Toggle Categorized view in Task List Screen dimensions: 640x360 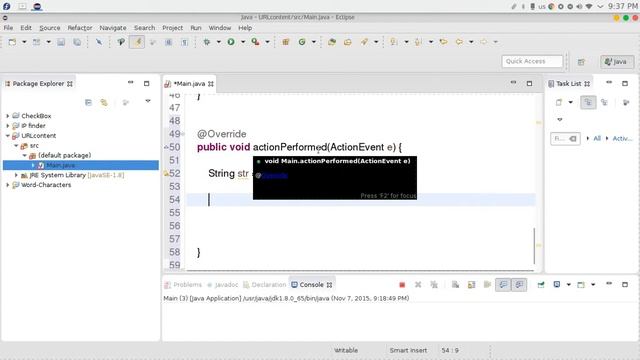[588, 102]
